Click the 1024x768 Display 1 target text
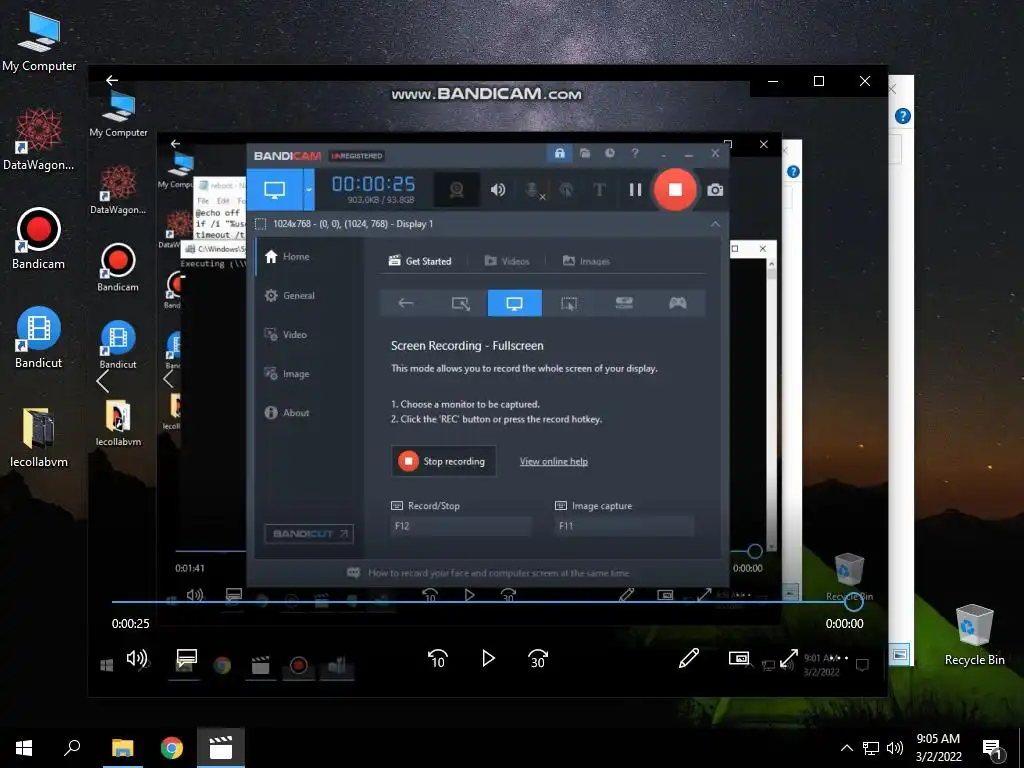This screenshot has height=768, width=1024. click(x=353, y=224)
